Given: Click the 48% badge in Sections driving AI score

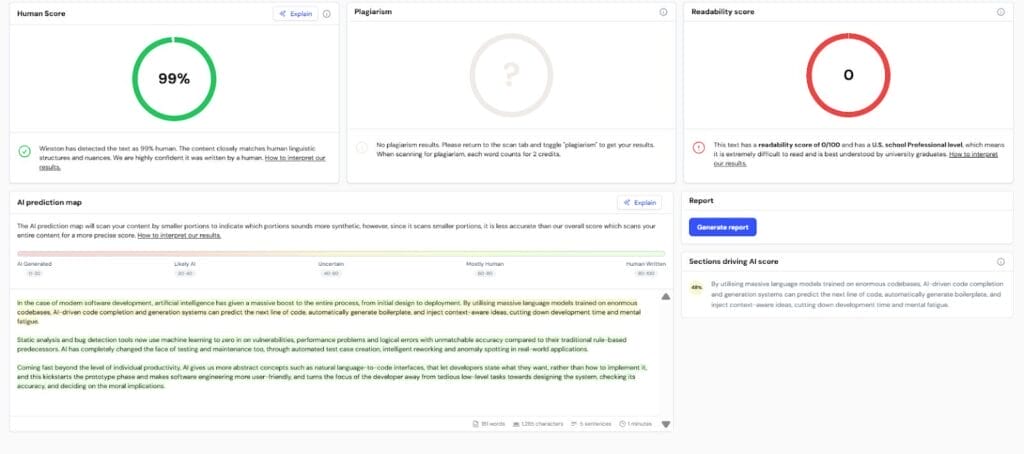Looking at the screenshot, I should [x=696, y=286].
